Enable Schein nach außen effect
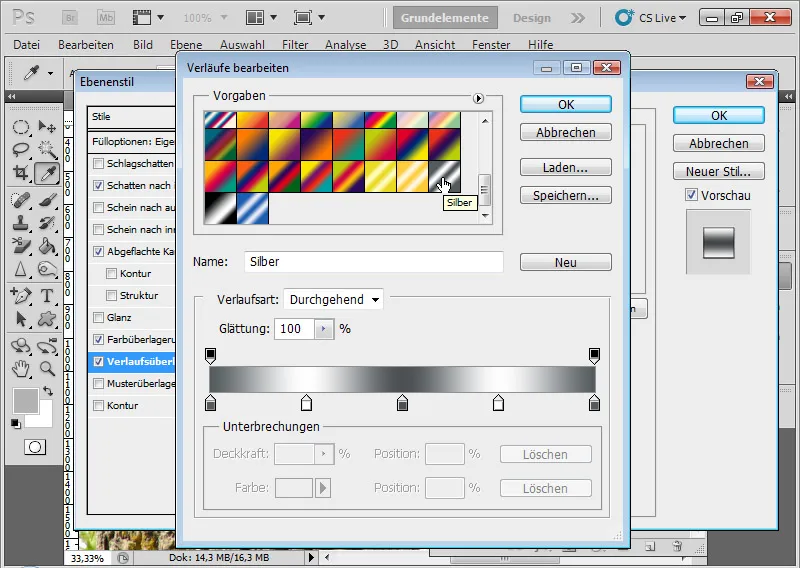This screenshot has height=568, width=800. click(98, 208)
